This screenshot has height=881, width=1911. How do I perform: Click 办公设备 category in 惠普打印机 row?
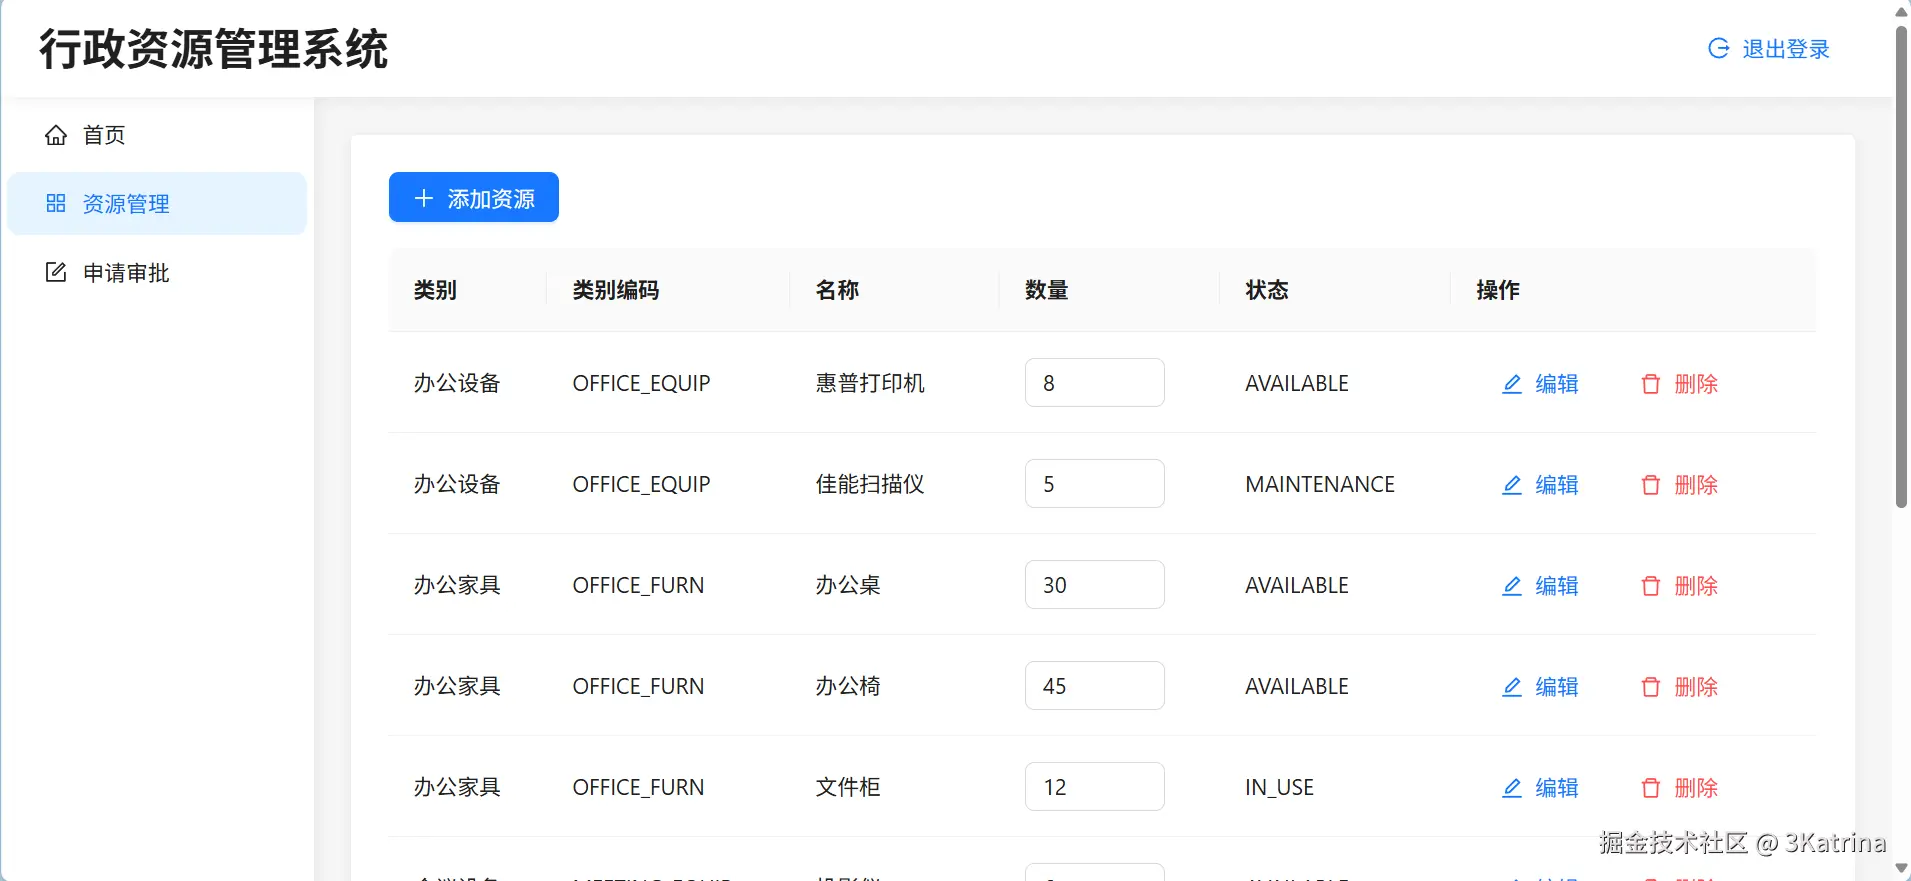(x=457, y=383)
